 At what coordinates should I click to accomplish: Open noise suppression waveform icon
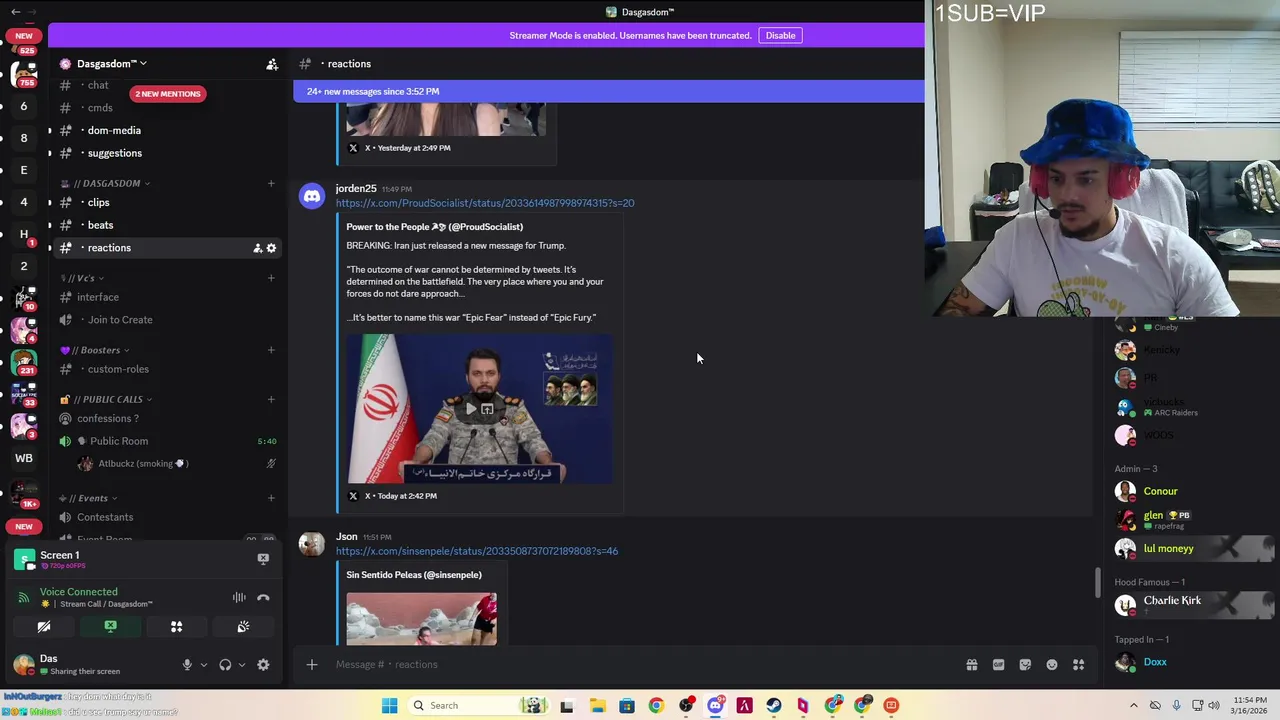tap(239, 598)
